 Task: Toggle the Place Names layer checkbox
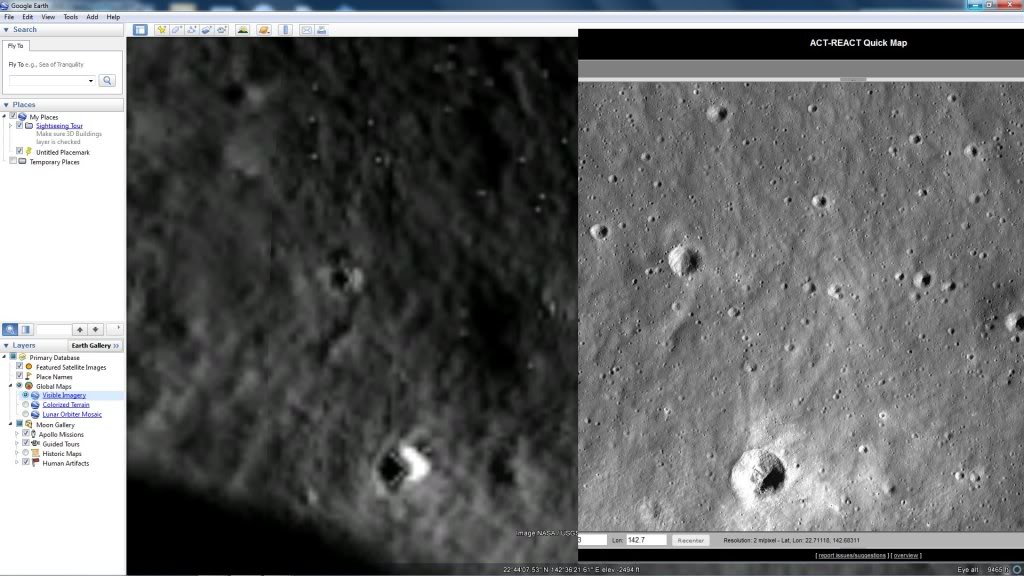coord(20,376)
